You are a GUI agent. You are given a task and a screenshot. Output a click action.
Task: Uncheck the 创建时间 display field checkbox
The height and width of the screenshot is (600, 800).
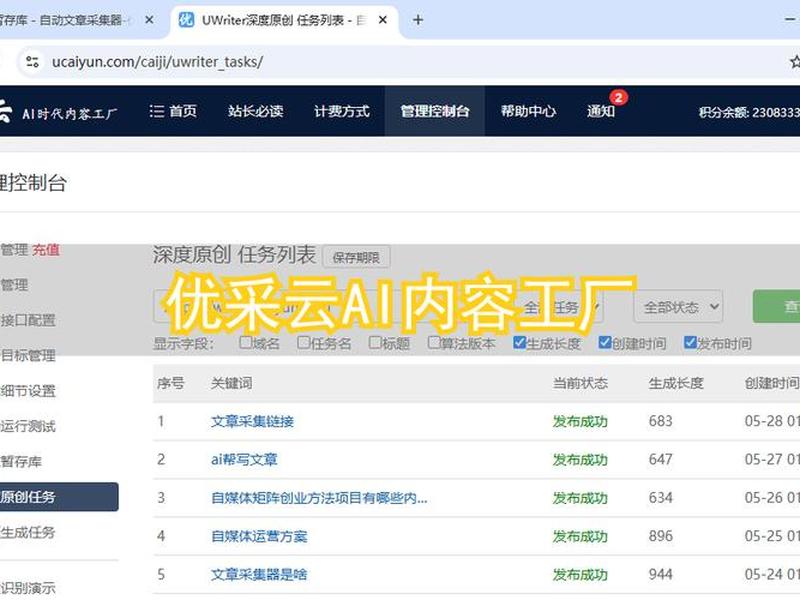pyautogui.click(x=605, y=342)
